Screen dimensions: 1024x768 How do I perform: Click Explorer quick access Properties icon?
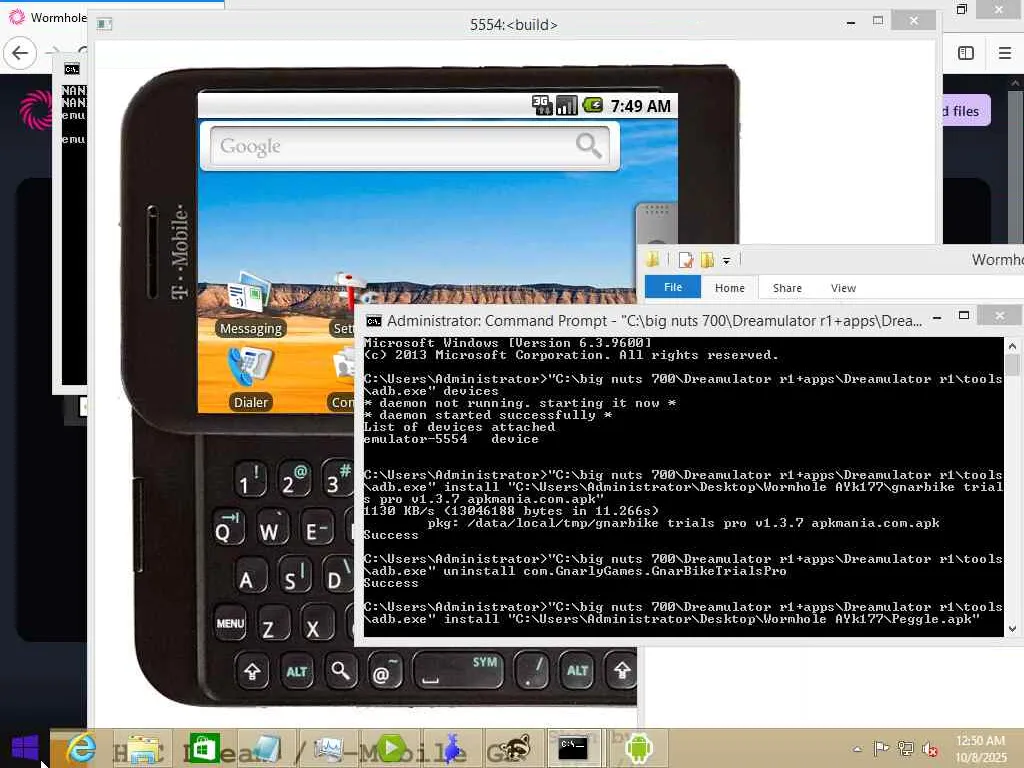[685, 260]
